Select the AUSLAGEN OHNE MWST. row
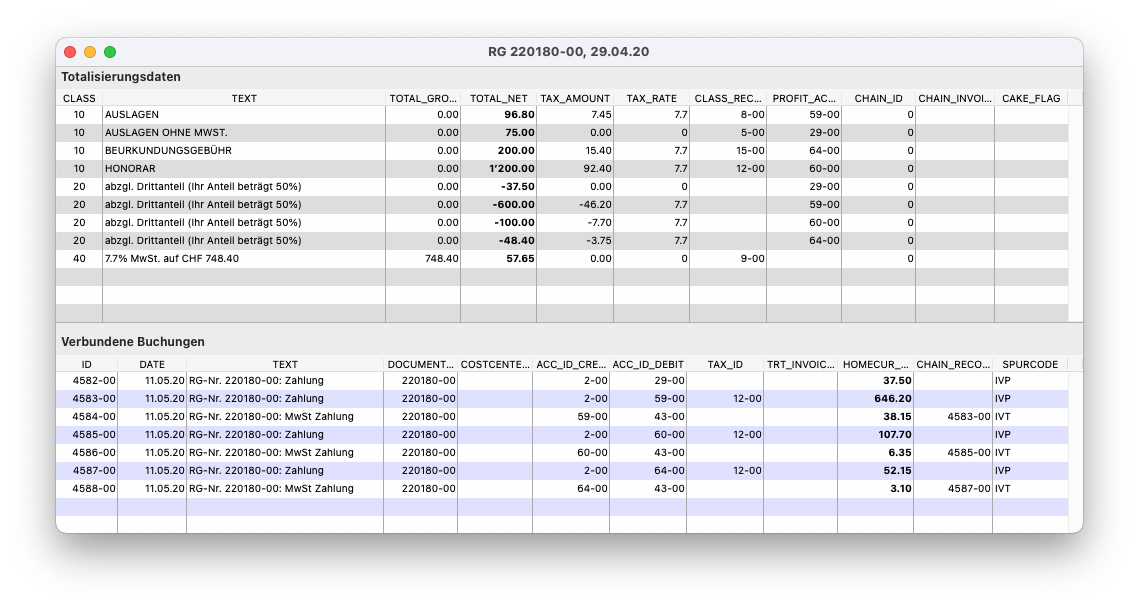1139x607 pixels. pyautogui.click(x=562, y=133)
